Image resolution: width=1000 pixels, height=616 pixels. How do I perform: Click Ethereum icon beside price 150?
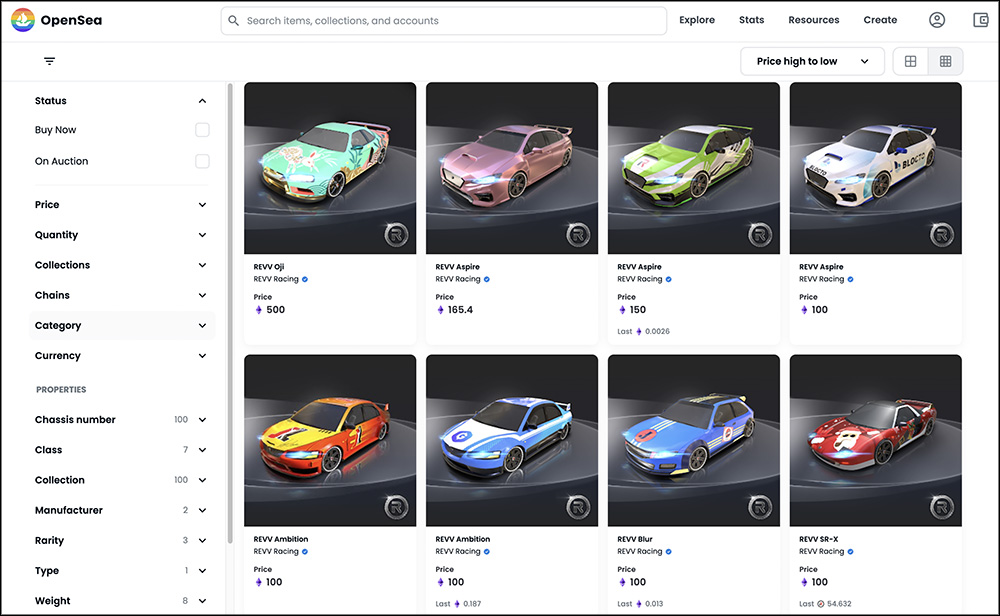pyautogui.click(x=622, y=310)
